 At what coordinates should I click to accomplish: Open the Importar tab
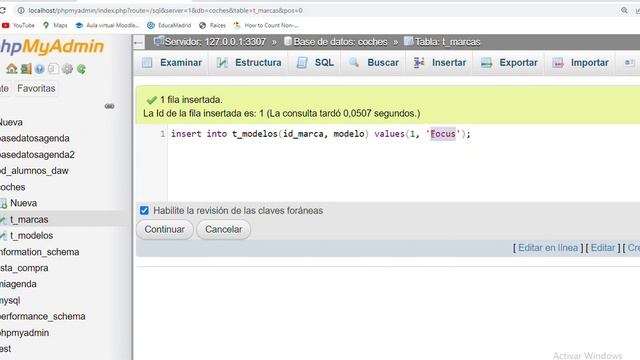(580, 63)
